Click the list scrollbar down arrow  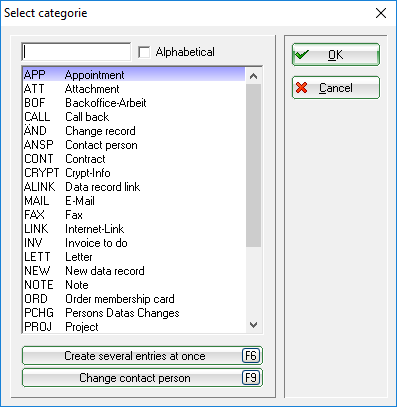pos(253,325)
